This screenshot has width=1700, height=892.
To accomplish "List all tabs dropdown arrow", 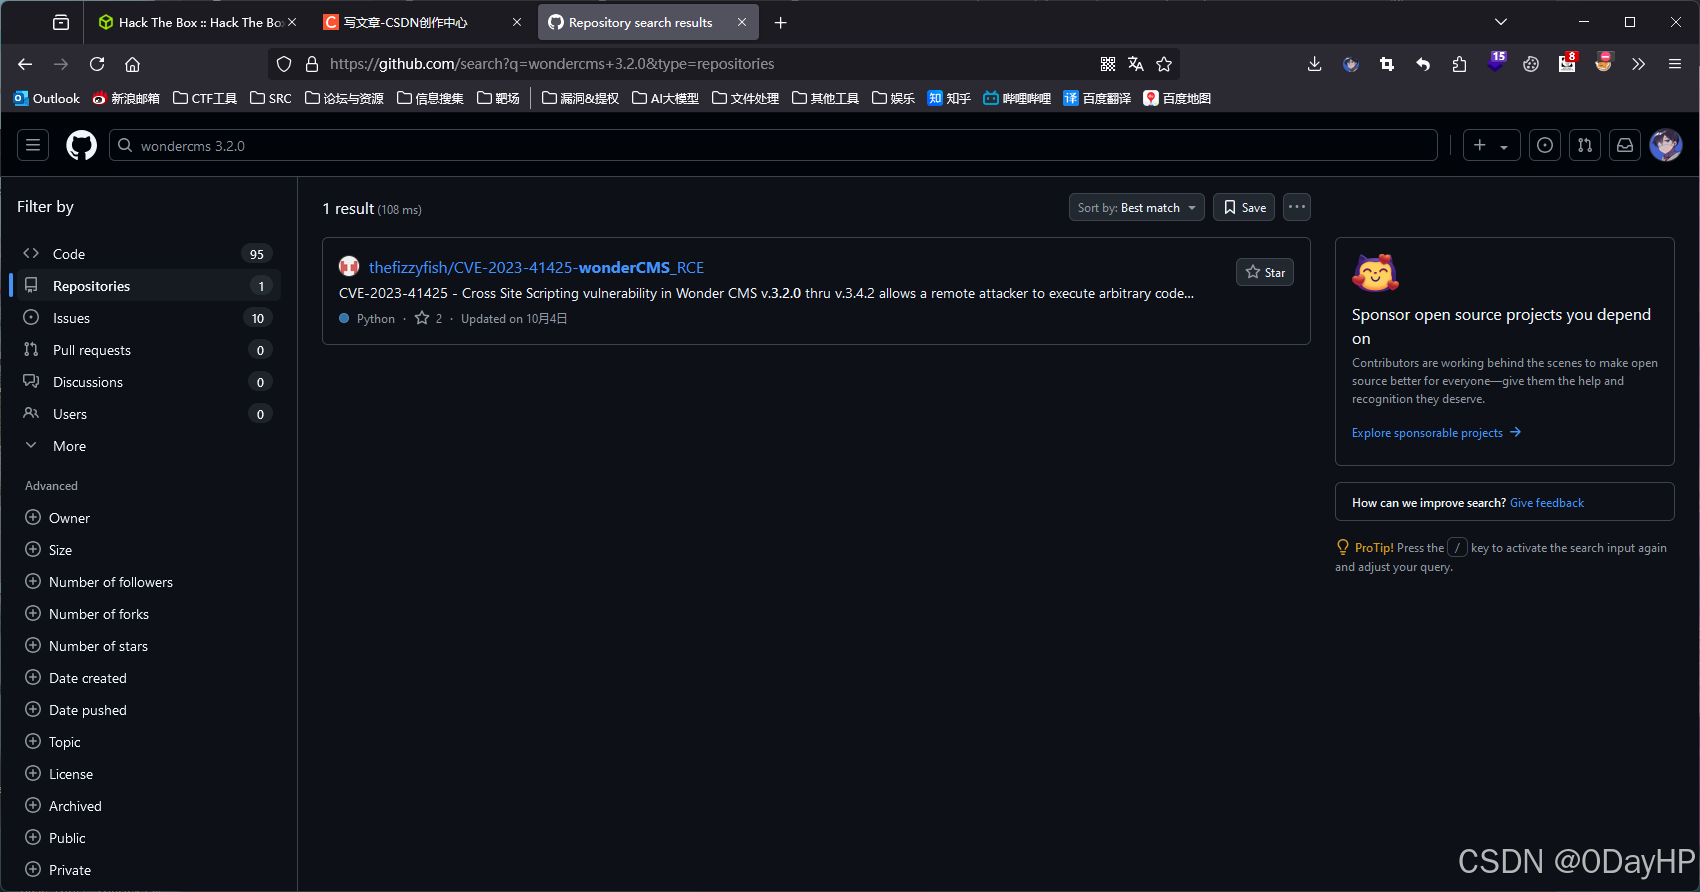I will point(1501,22).
